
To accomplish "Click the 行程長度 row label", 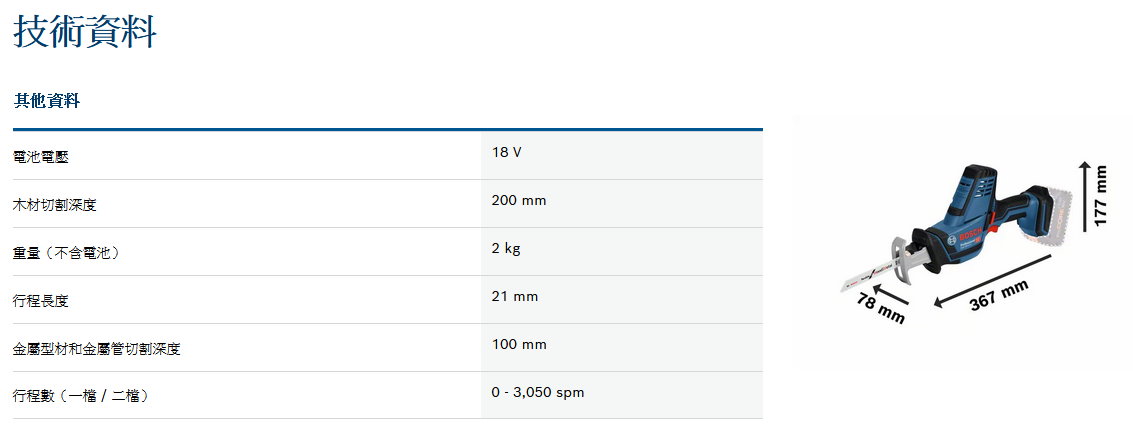I will point(41,301).
